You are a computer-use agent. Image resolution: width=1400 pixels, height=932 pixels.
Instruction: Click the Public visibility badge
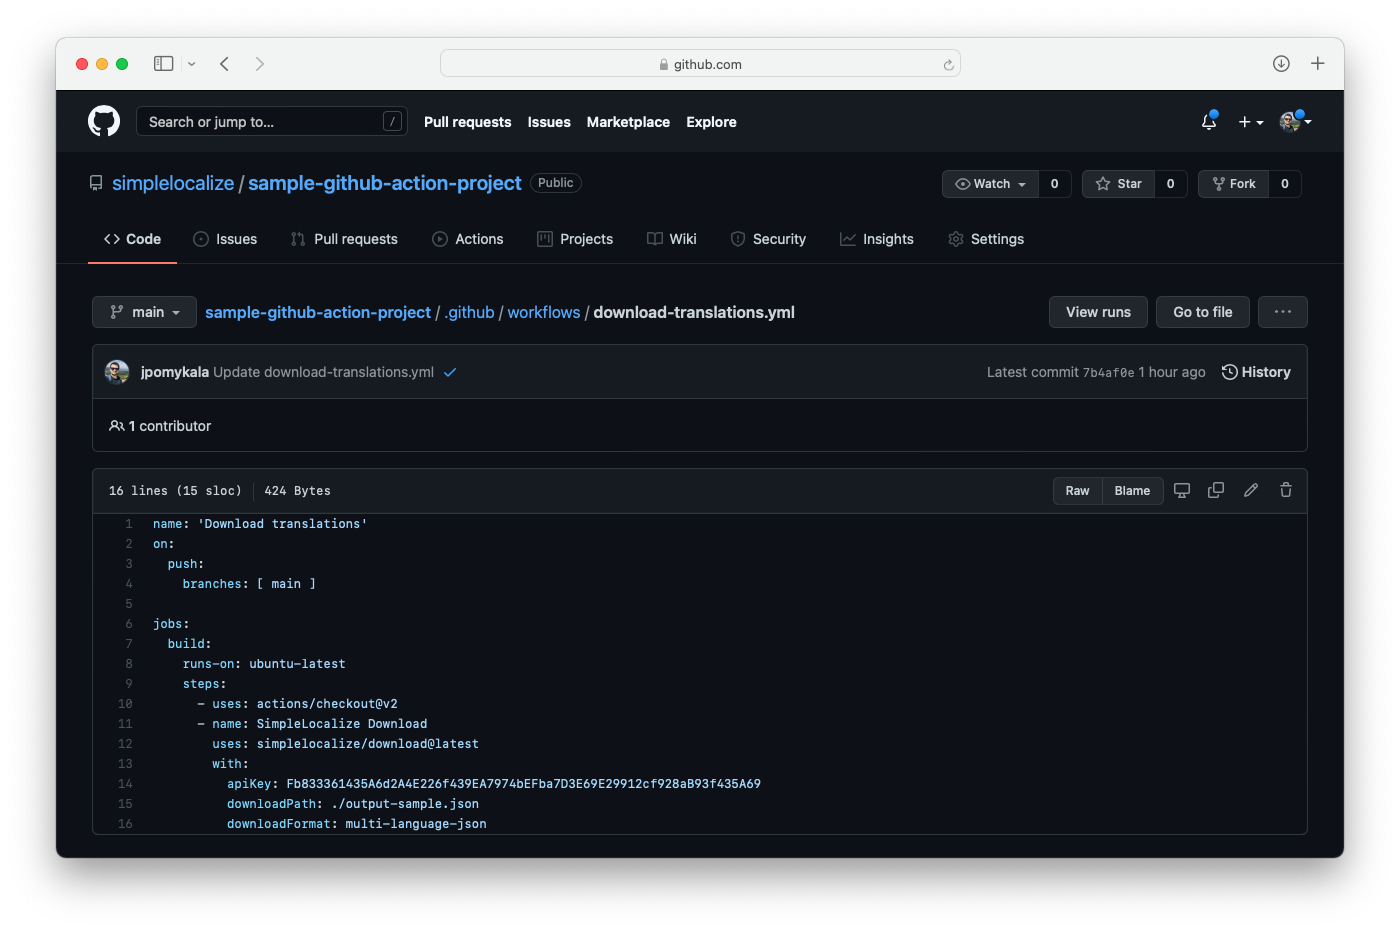tap(556, 183)
